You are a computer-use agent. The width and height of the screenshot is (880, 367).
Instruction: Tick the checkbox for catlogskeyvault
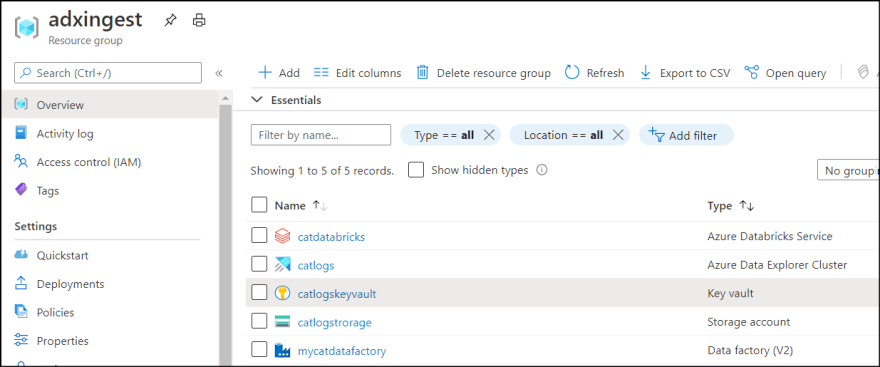coord(259,292)
